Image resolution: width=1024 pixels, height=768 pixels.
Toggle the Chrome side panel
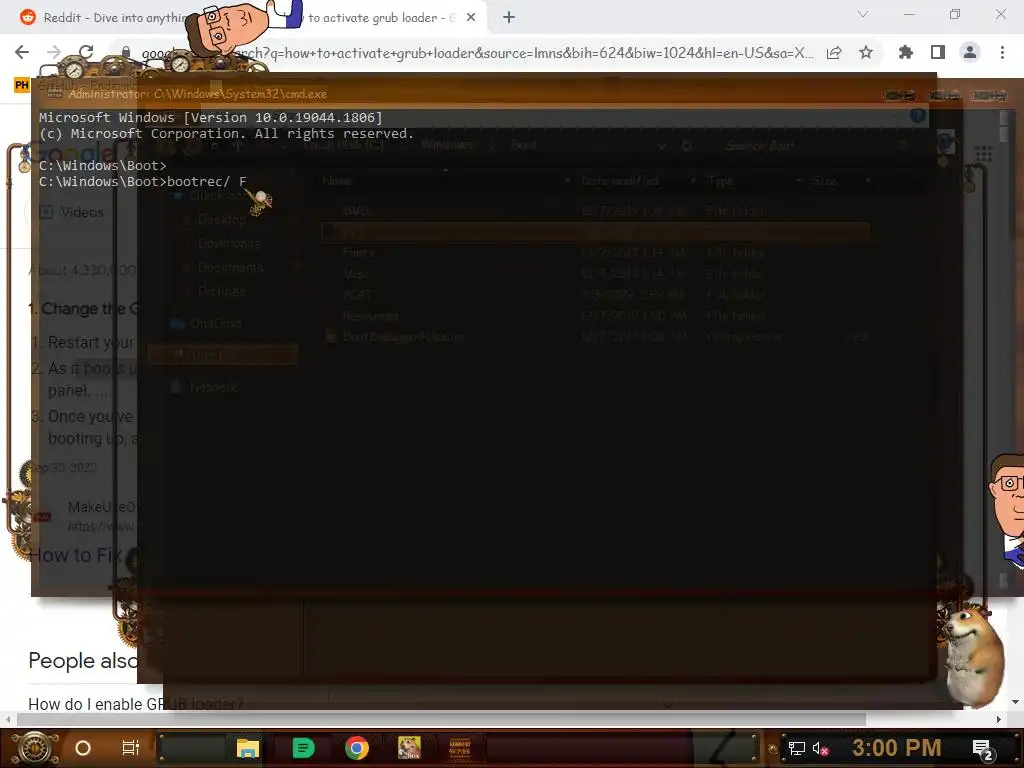pos(938,52)
